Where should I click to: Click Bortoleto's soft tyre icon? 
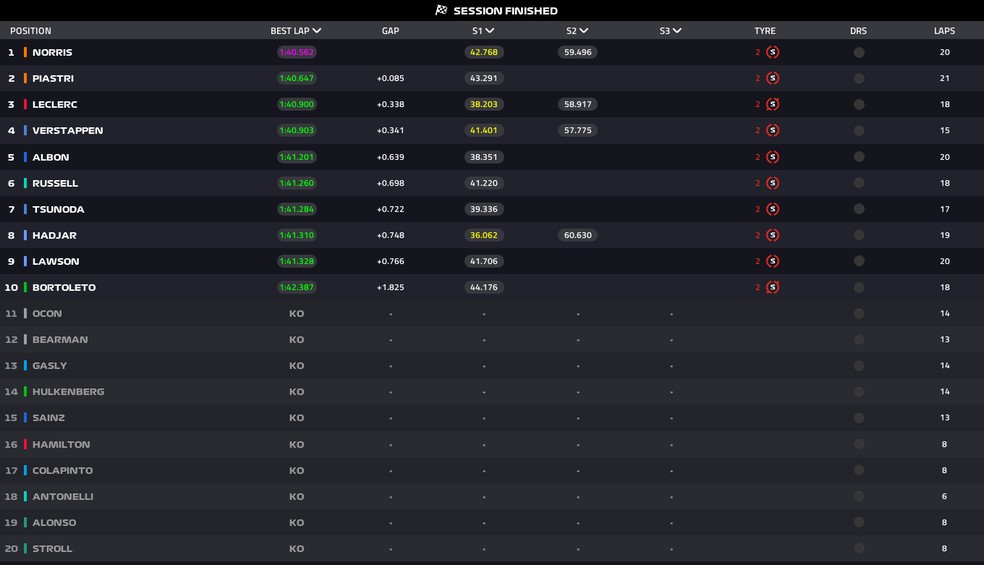pyautogui.click(x=773, y=288)
